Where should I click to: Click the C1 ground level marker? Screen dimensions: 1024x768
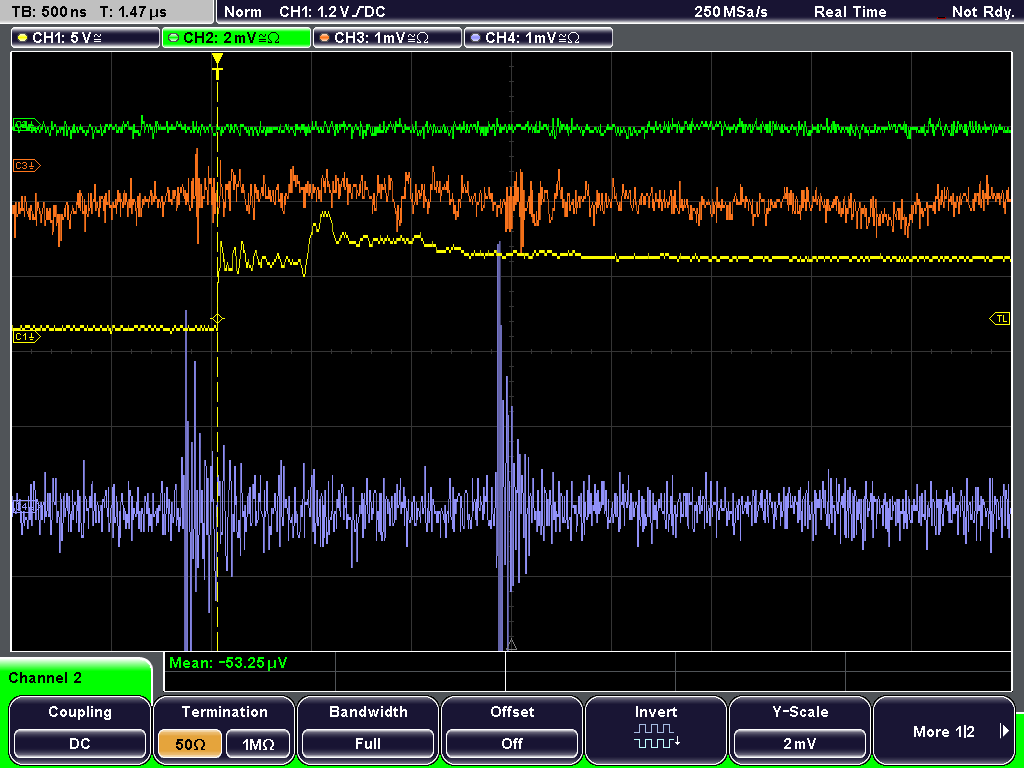coord(27,336)
